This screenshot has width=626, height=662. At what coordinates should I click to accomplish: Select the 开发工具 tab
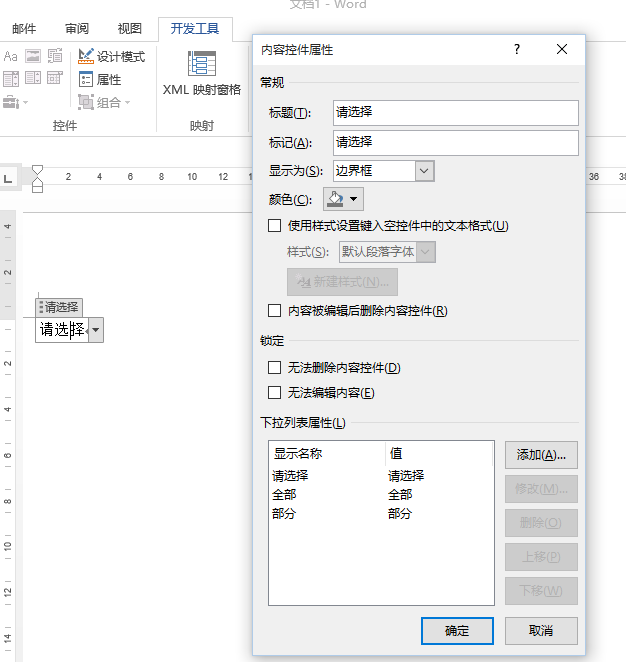click(195, 29)
